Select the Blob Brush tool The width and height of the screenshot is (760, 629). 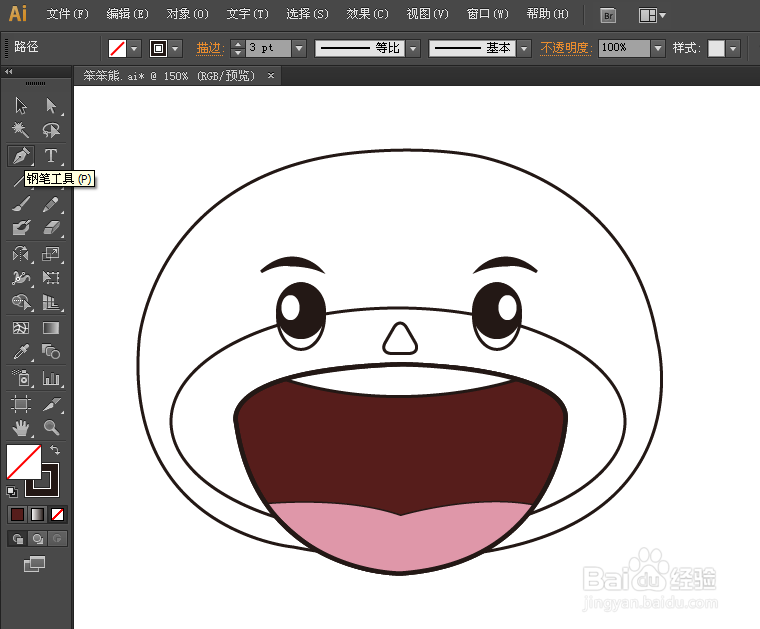click(x=21, y=227)
